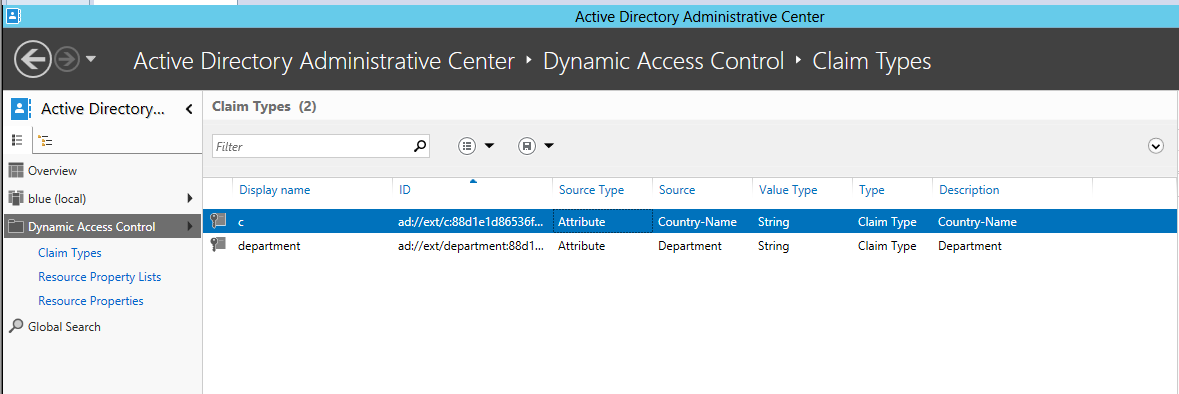Click the list view options icon
1179x394 pixels.
[x=468, y=146]
